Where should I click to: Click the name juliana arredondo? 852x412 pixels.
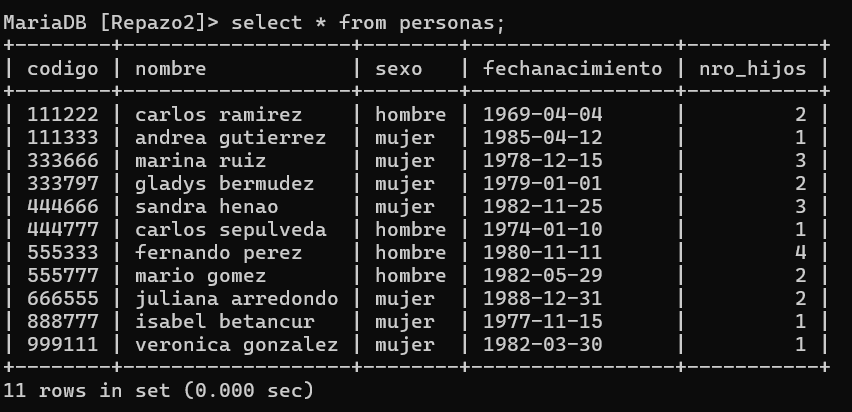pyautogui.click(x=236, y=298)
